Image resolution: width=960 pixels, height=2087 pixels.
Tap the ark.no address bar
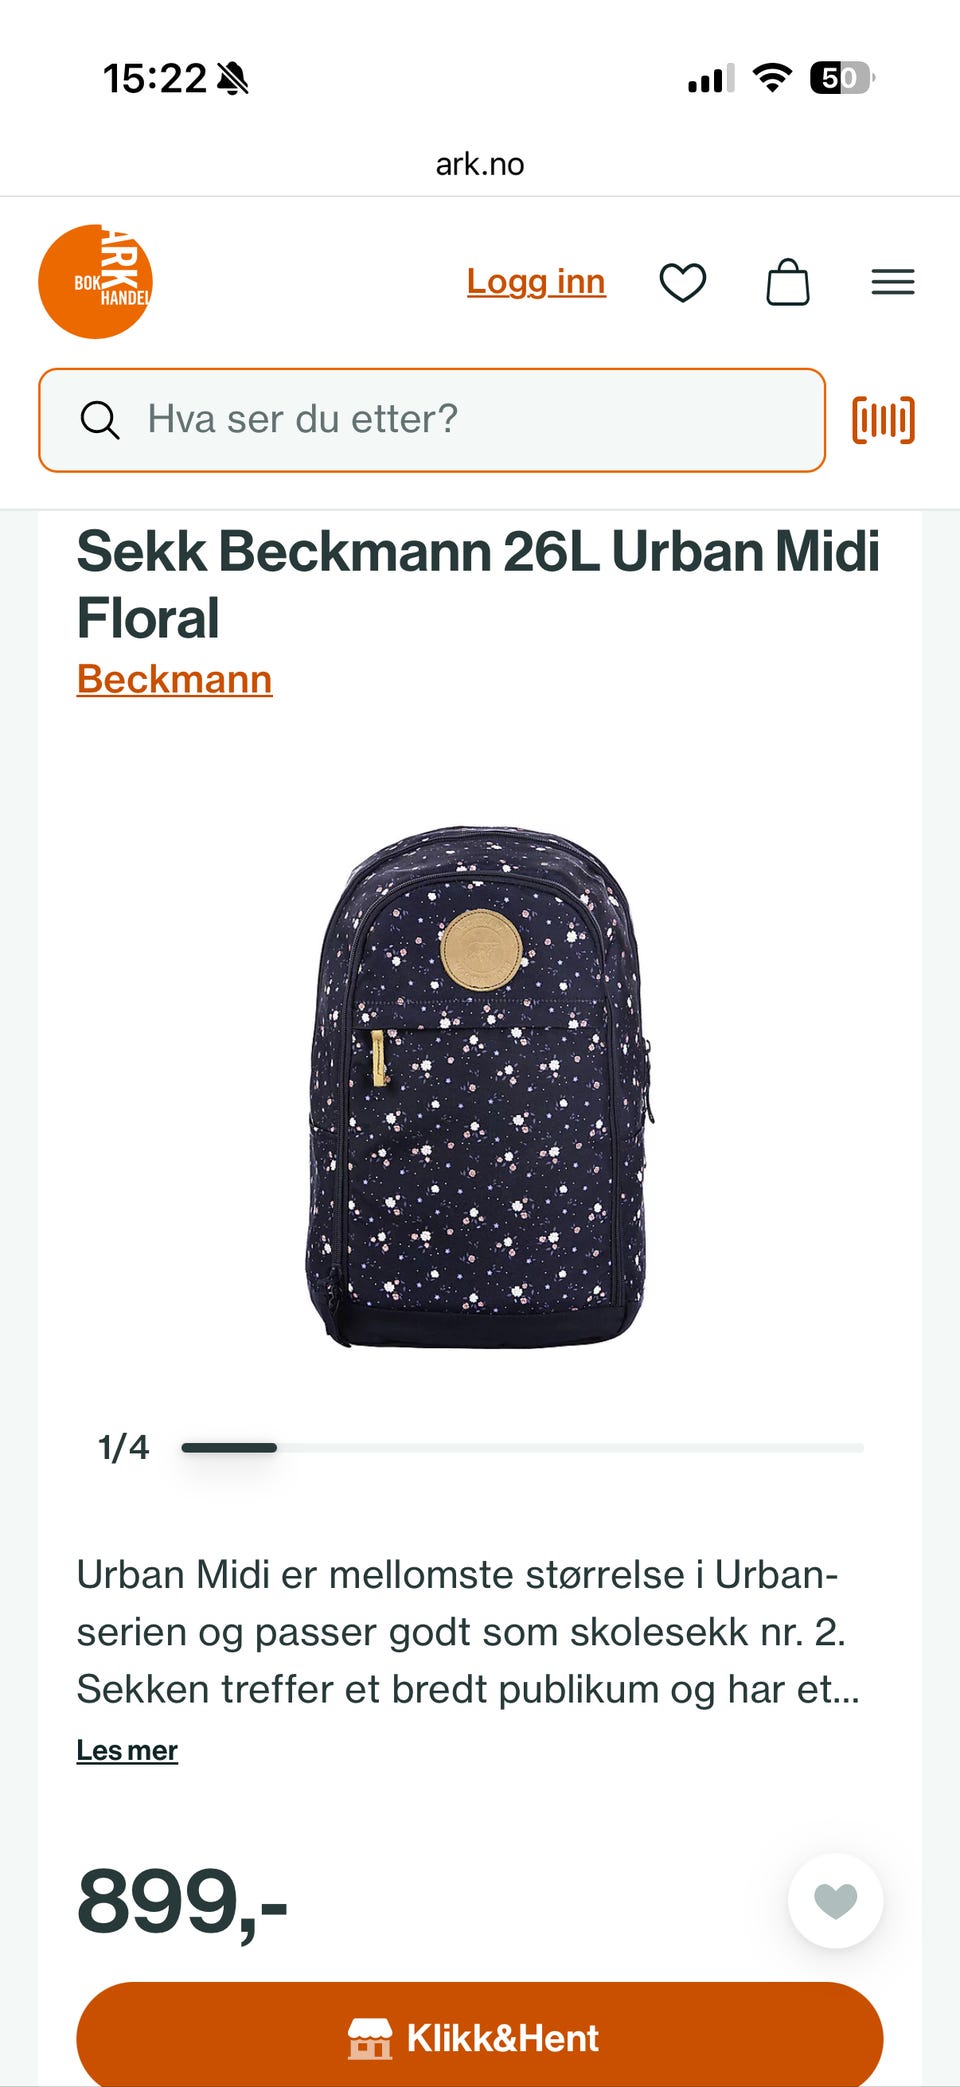tap(480, 164)
